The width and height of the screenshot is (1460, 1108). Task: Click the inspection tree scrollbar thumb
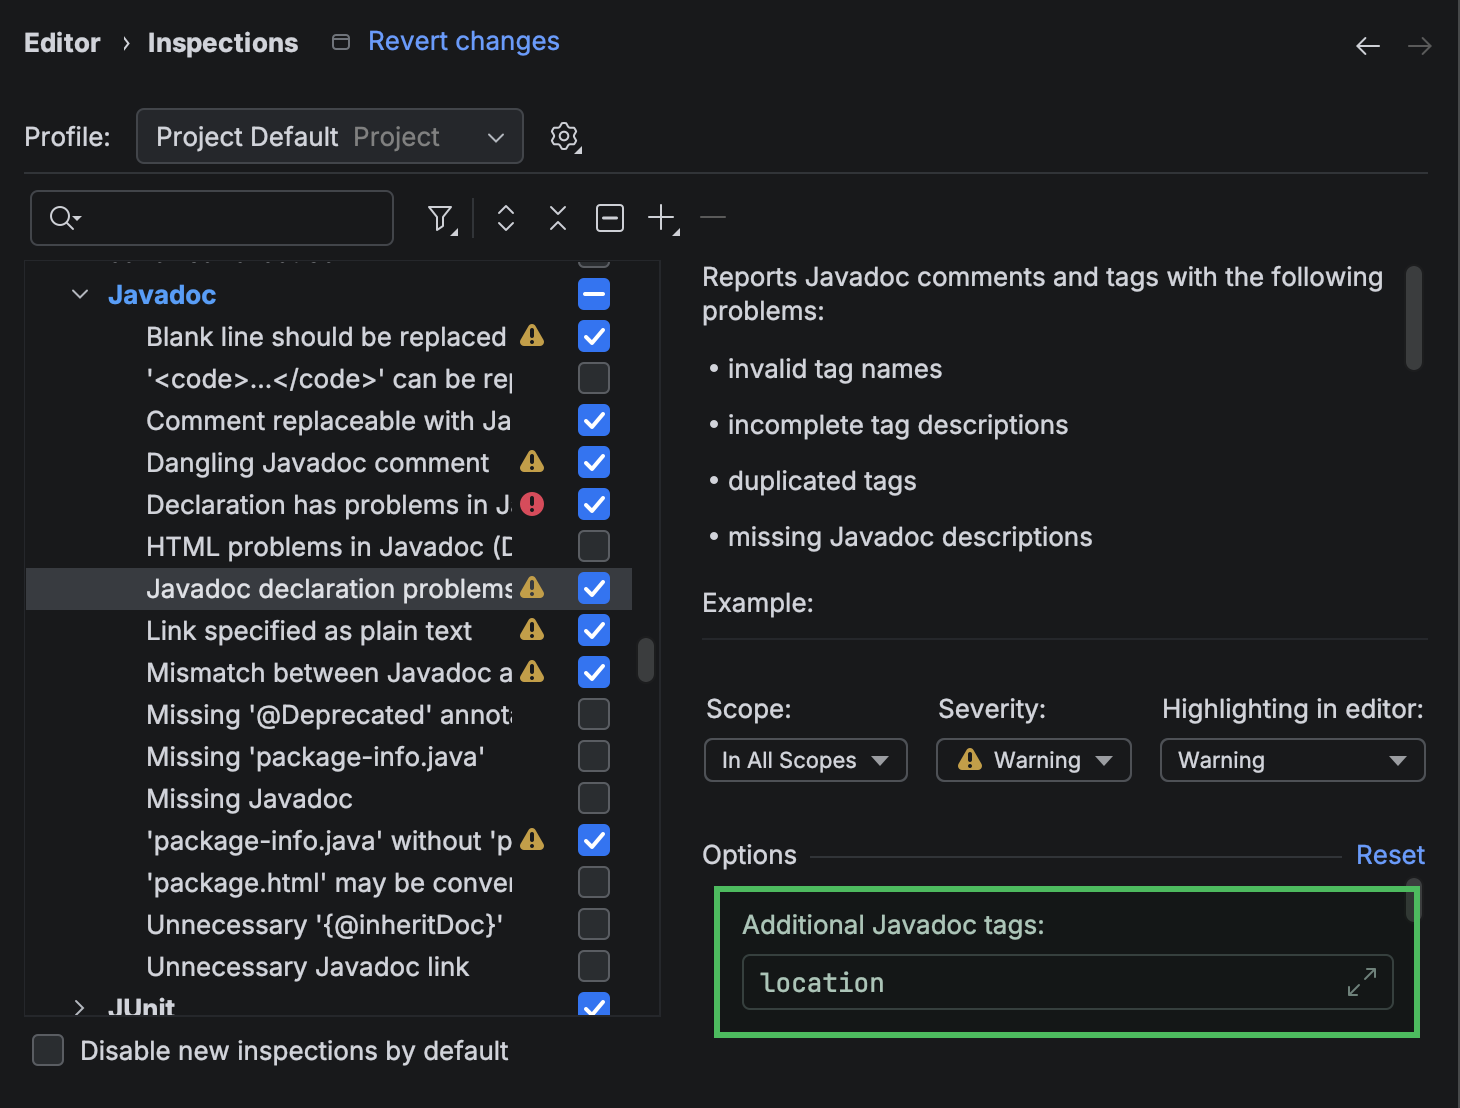coord(646,660)
